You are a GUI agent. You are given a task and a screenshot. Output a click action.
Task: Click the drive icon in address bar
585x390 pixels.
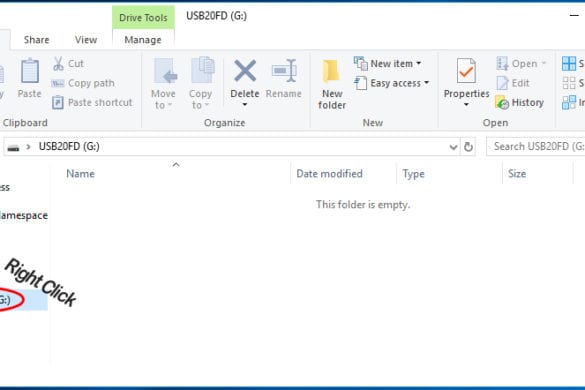13,147
